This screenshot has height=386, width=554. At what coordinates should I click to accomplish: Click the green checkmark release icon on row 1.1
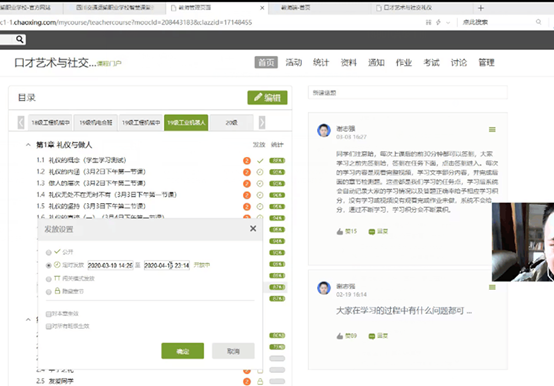260,161
